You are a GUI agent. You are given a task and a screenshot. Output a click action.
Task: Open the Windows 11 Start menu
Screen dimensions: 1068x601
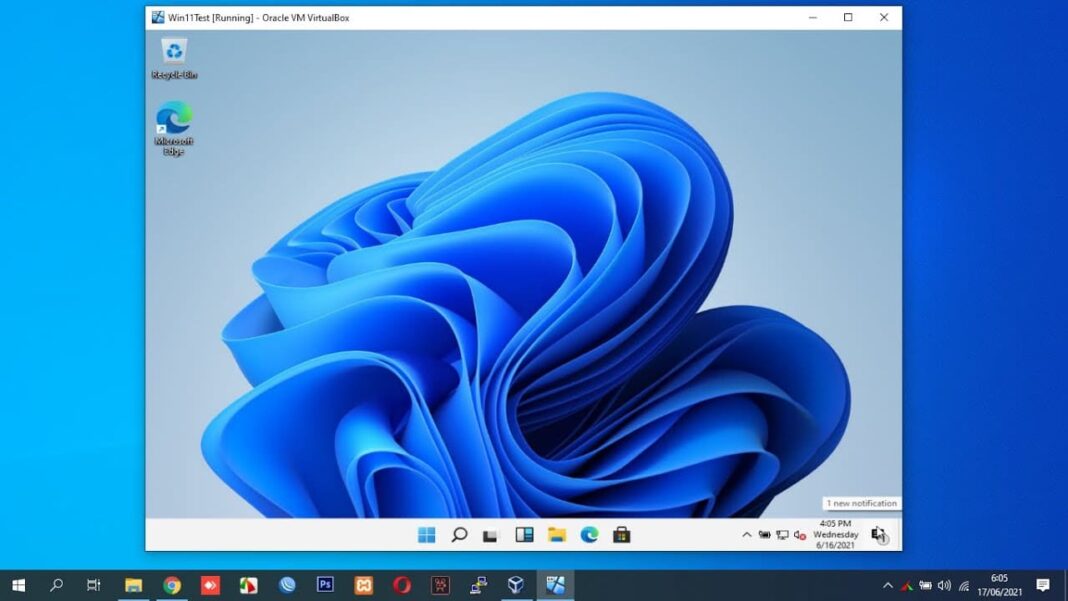coord(426,535)
